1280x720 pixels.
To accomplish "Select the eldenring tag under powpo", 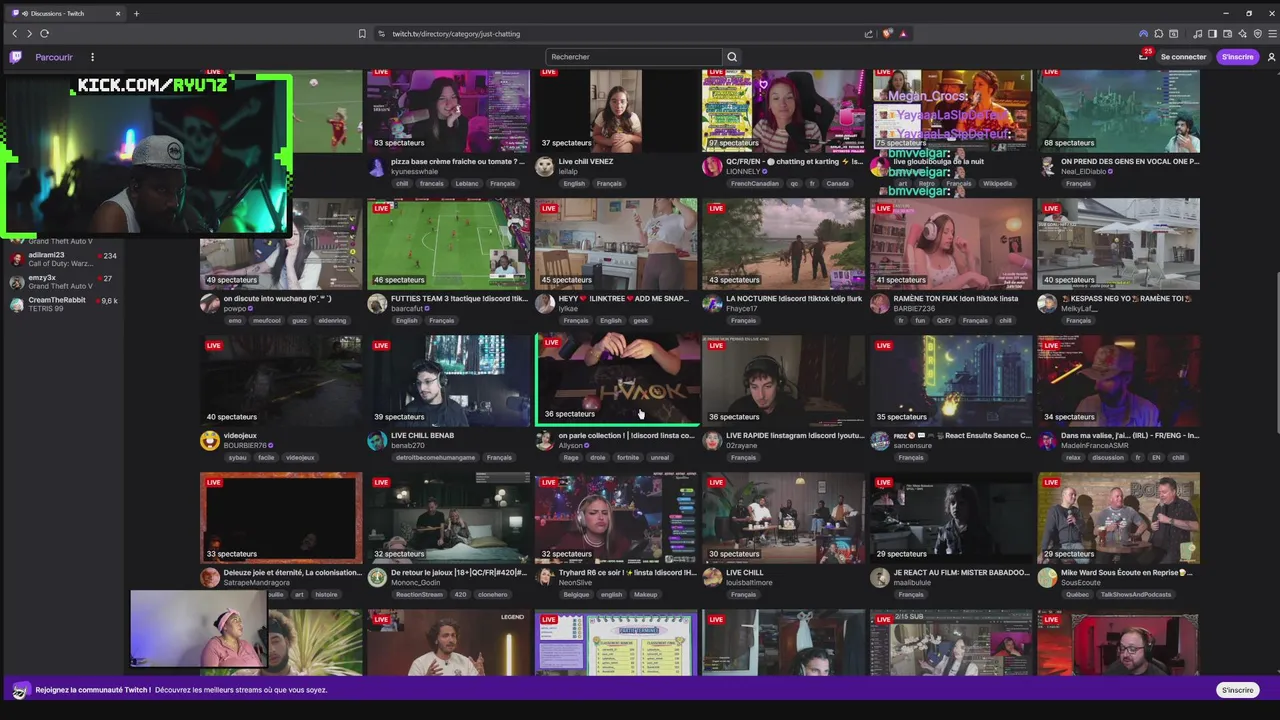I will click(x=332, y=321).
